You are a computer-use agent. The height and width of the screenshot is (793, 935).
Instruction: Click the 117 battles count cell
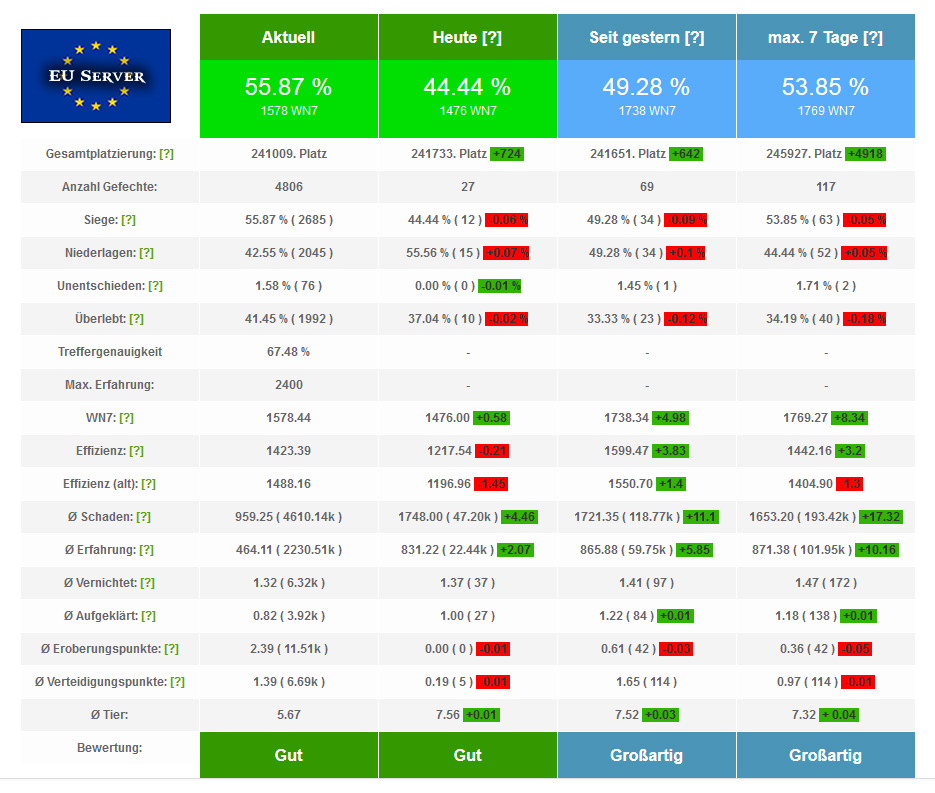click(x=826, y=187)
